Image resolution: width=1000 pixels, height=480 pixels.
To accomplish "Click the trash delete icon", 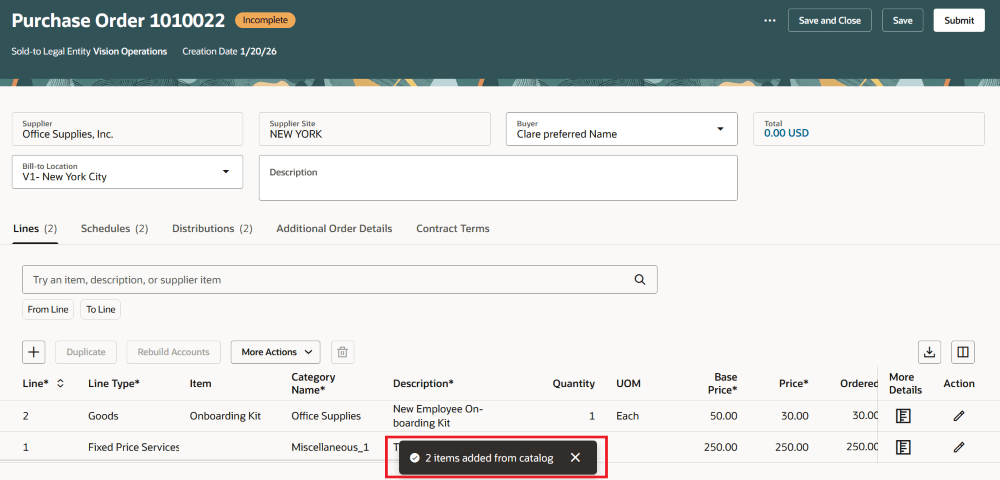I will (x=342, y=352).
